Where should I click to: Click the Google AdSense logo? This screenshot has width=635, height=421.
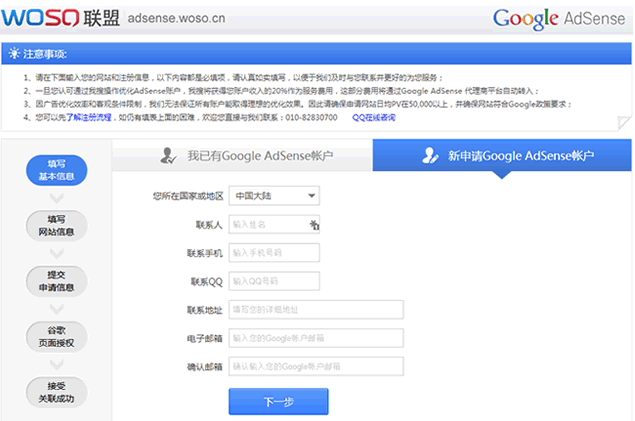click(559, 19)
